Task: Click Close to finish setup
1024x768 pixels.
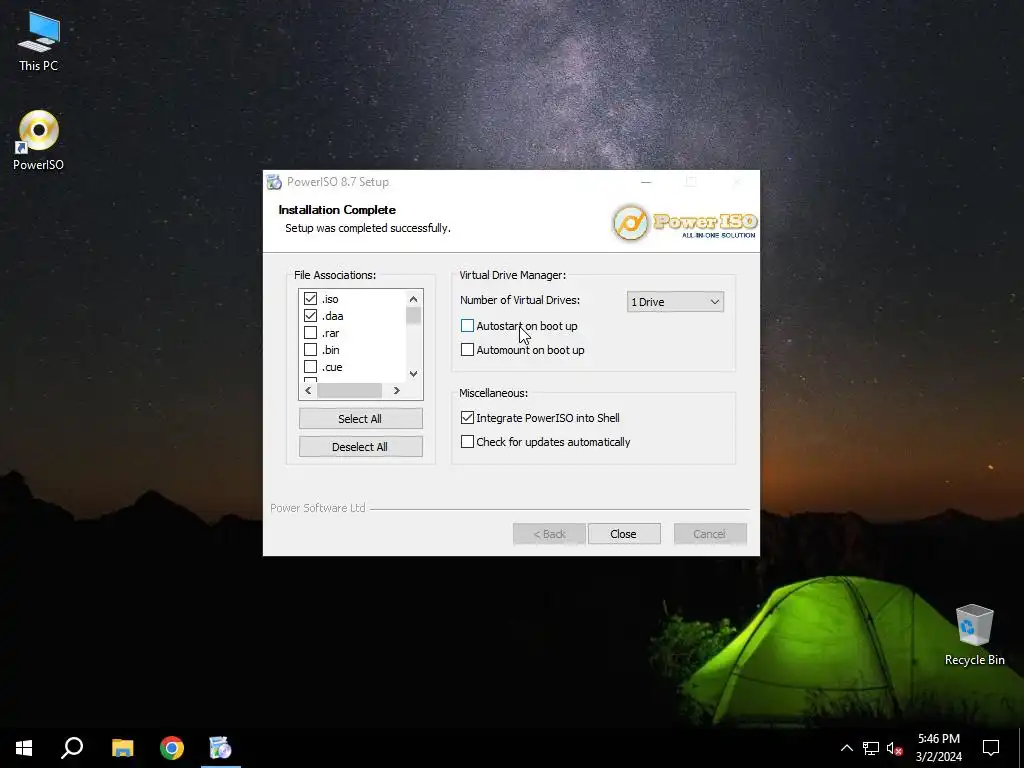Action: 624,534
